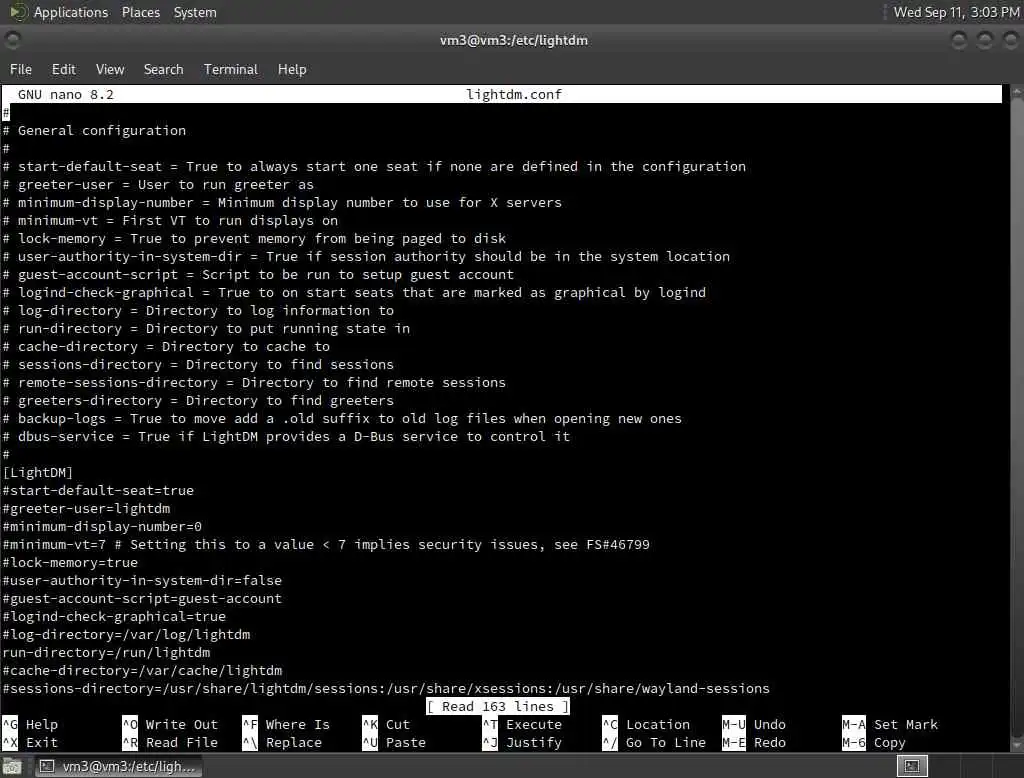Image resolution: width=1024 pixels, height=778 pixels.
Task: Click the [ Read 163 lines ] status message
Action: (498, 706)
